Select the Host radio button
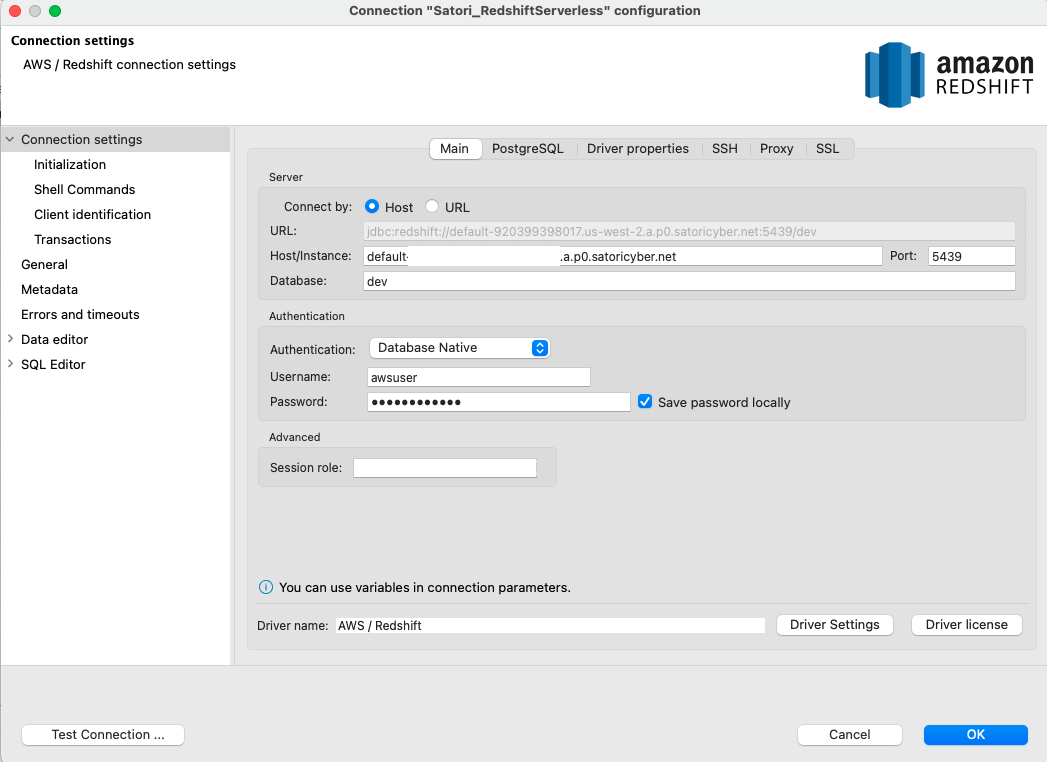This screenshot has height=762, width=1047. click(x=372, y=206)
